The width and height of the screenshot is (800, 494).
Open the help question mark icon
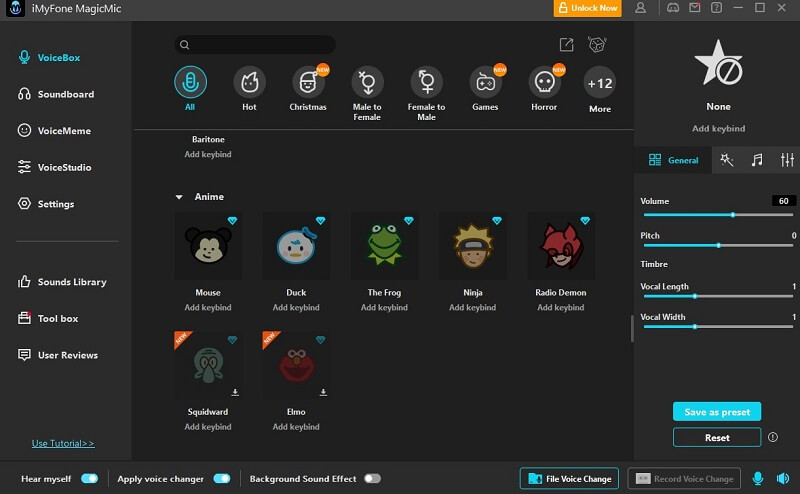[x=716, y=8]
